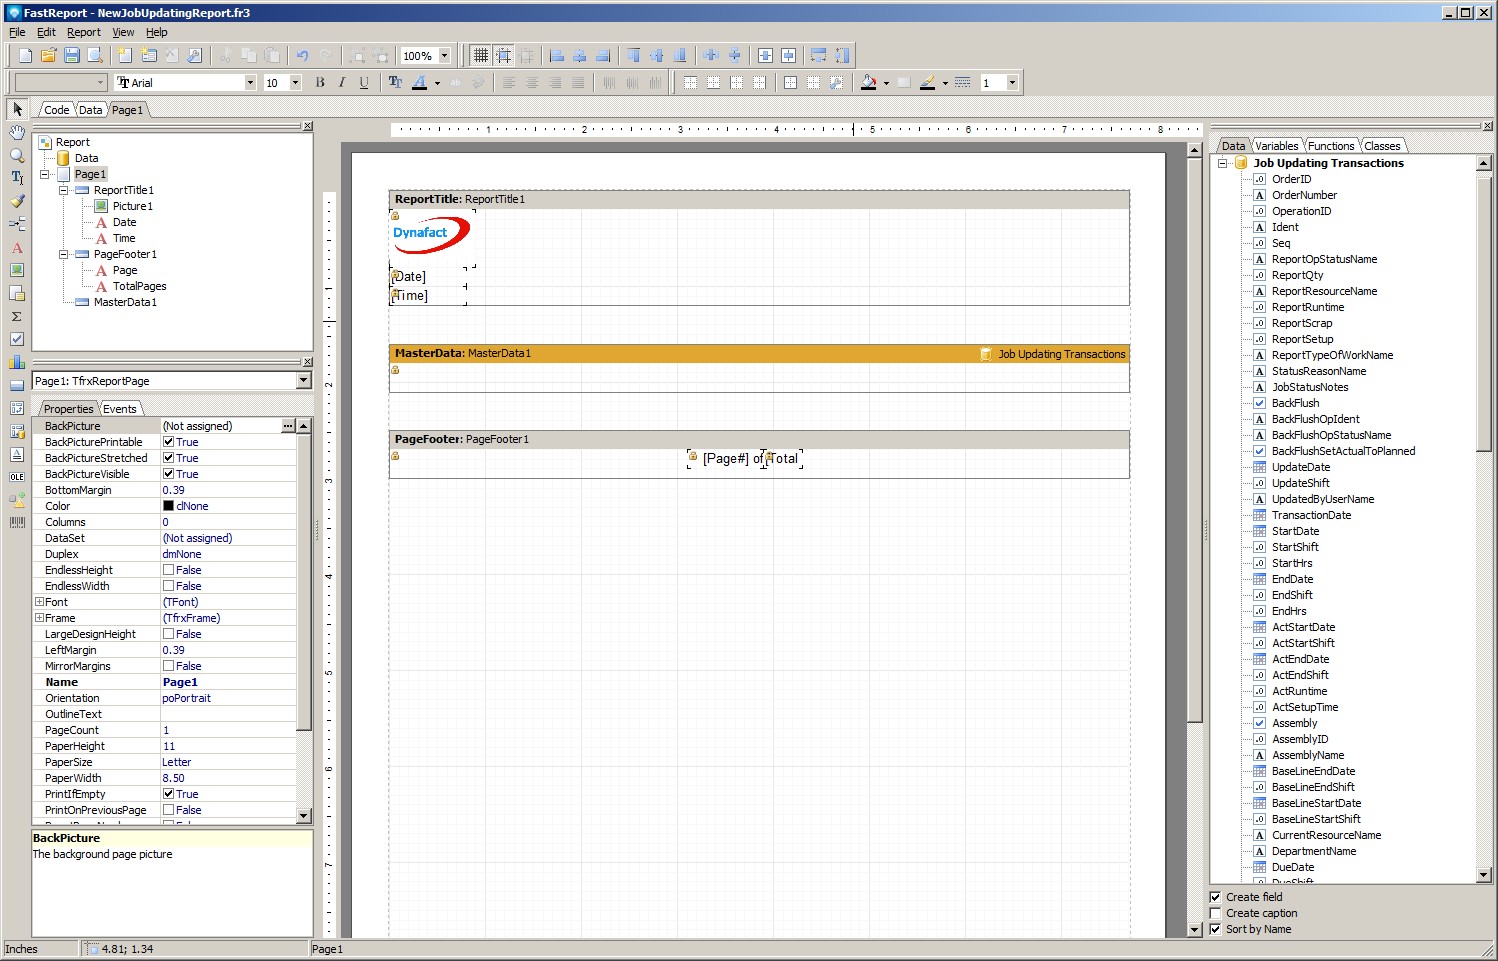Toggle BackPictureVisible checkbox
This screenshot has width=1498, height=961.
[169, 474]
